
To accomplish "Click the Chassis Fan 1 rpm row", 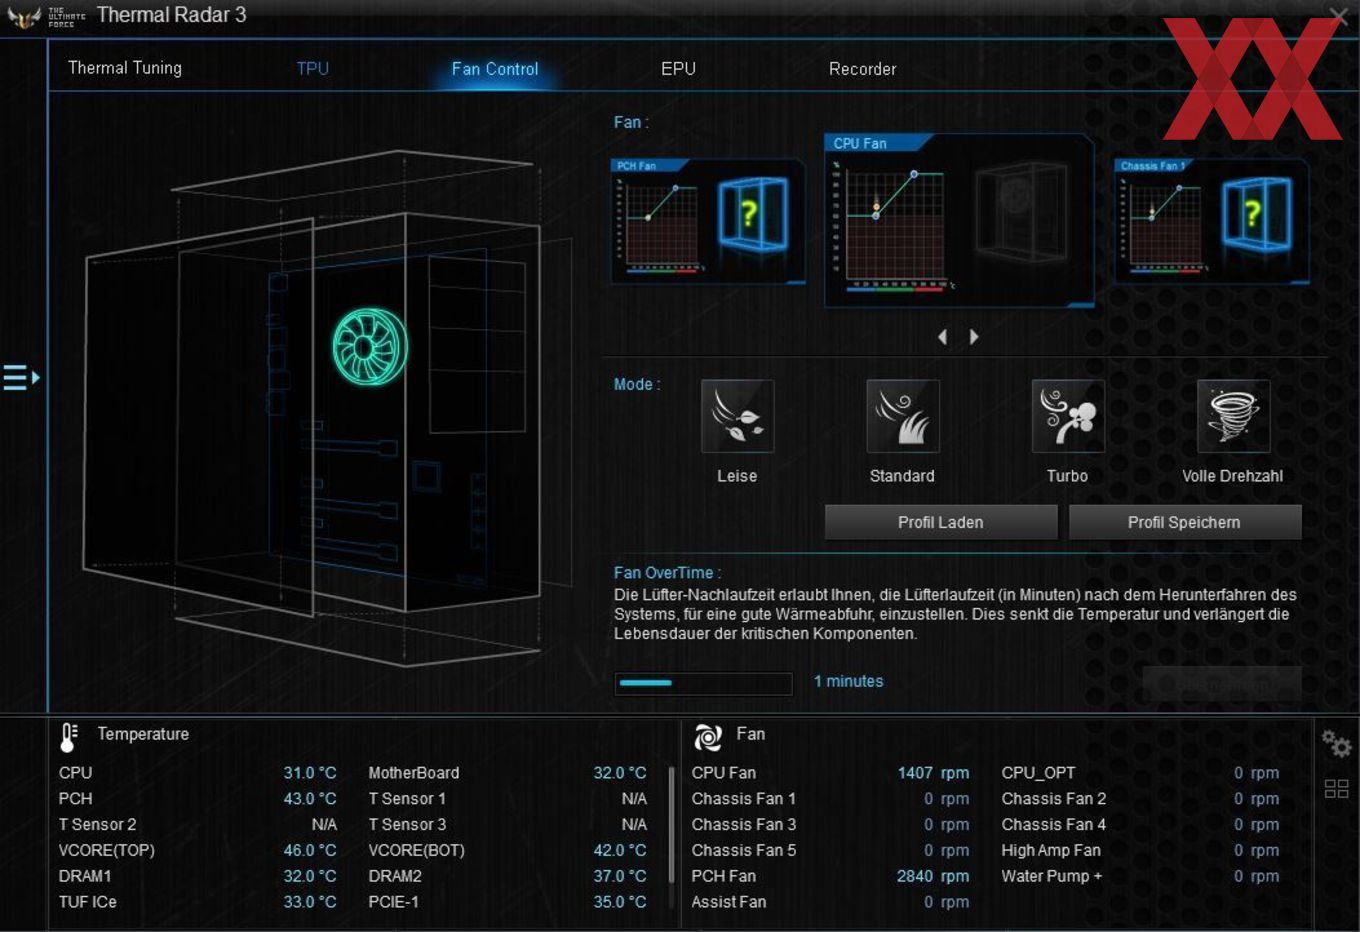I will [830, 799].
